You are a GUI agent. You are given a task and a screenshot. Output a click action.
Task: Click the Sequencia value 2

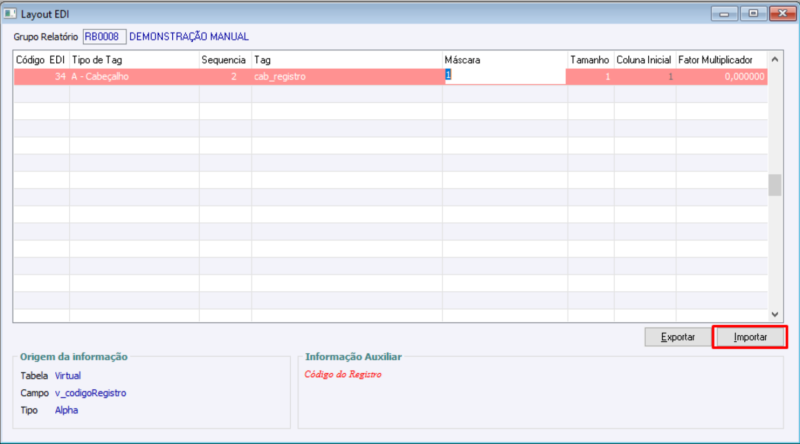click(234, 77)
